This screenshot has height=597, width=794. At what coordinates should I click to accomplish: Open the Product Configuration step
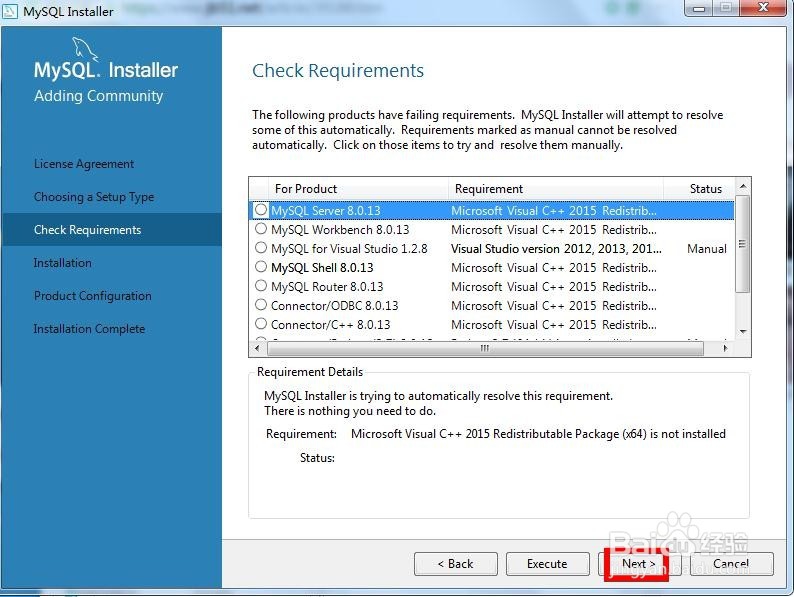tap(93, 296)
